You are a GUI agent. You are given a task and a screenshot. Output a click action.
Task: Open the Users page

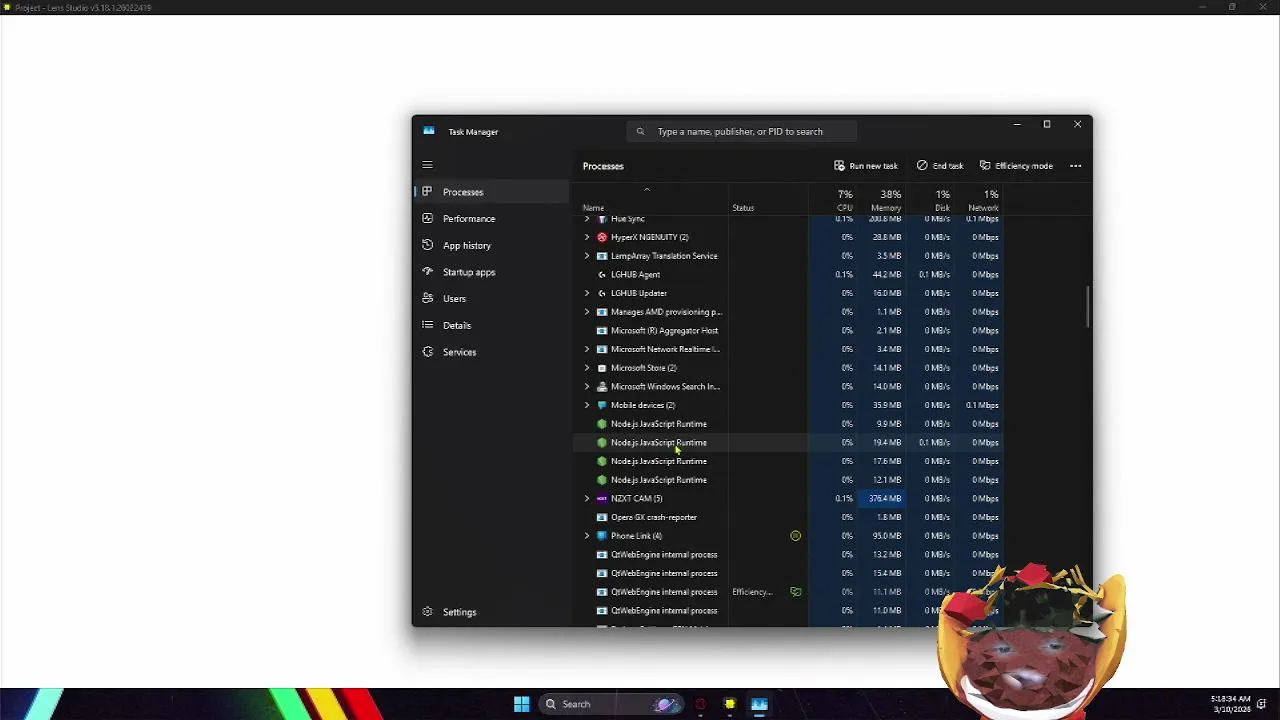click(x=491, y=299)
